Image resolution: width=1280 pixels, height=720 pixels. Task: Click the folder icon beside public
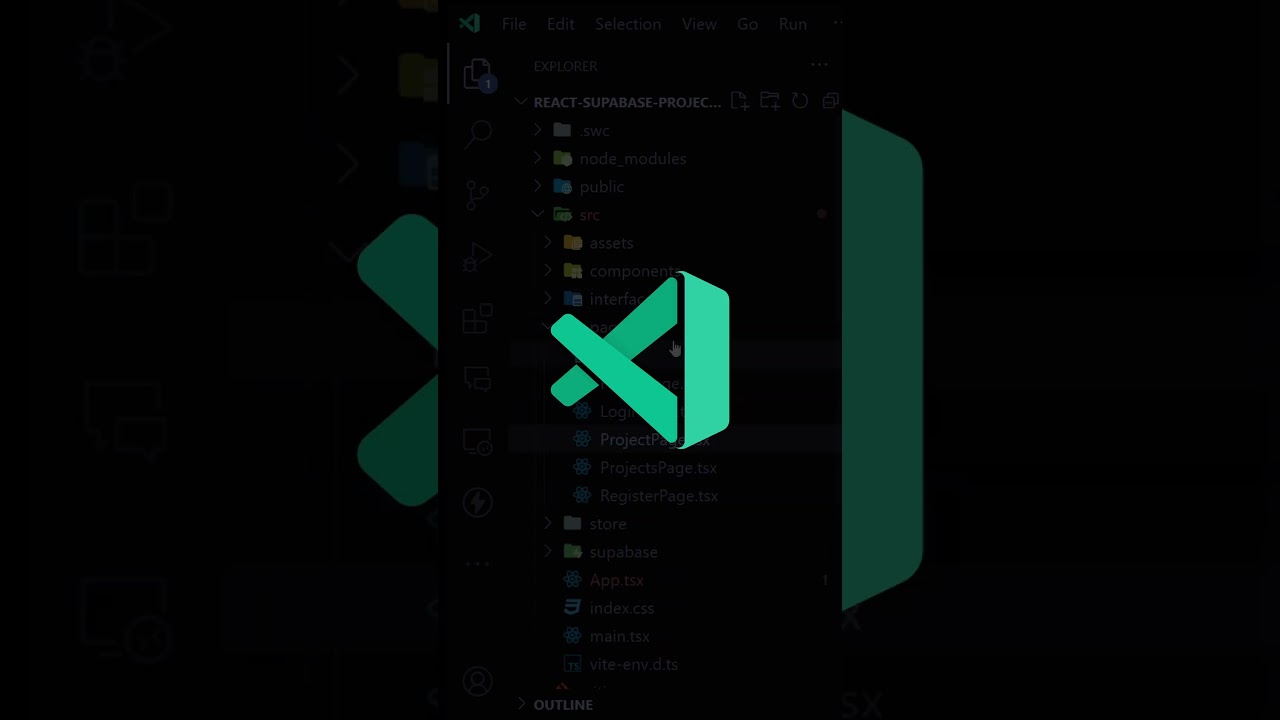[x=563, y=186]
